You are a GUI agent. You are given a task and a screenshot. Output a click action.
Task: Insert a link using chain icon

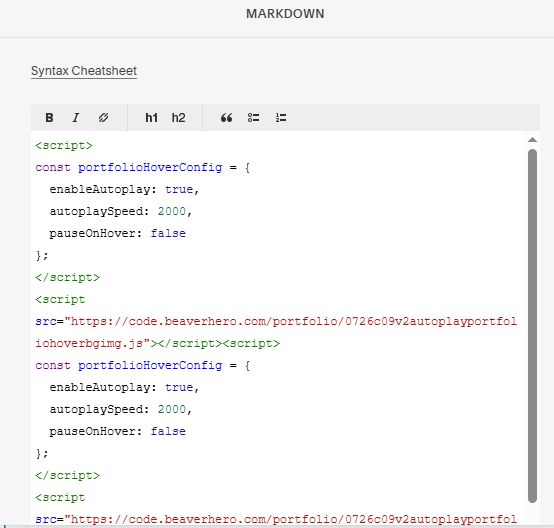click(x=103, y=118)
